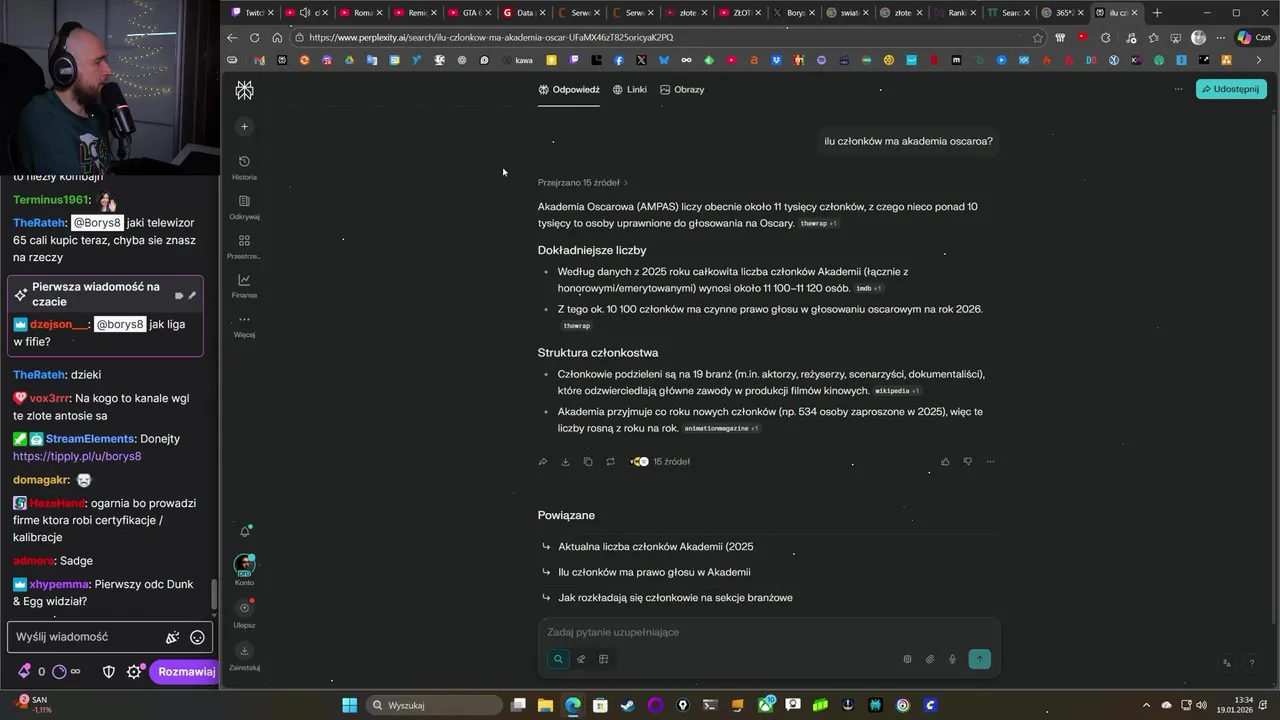
Task: Select related question Jak rozkładają się członkowie
Action: [675, 598]
